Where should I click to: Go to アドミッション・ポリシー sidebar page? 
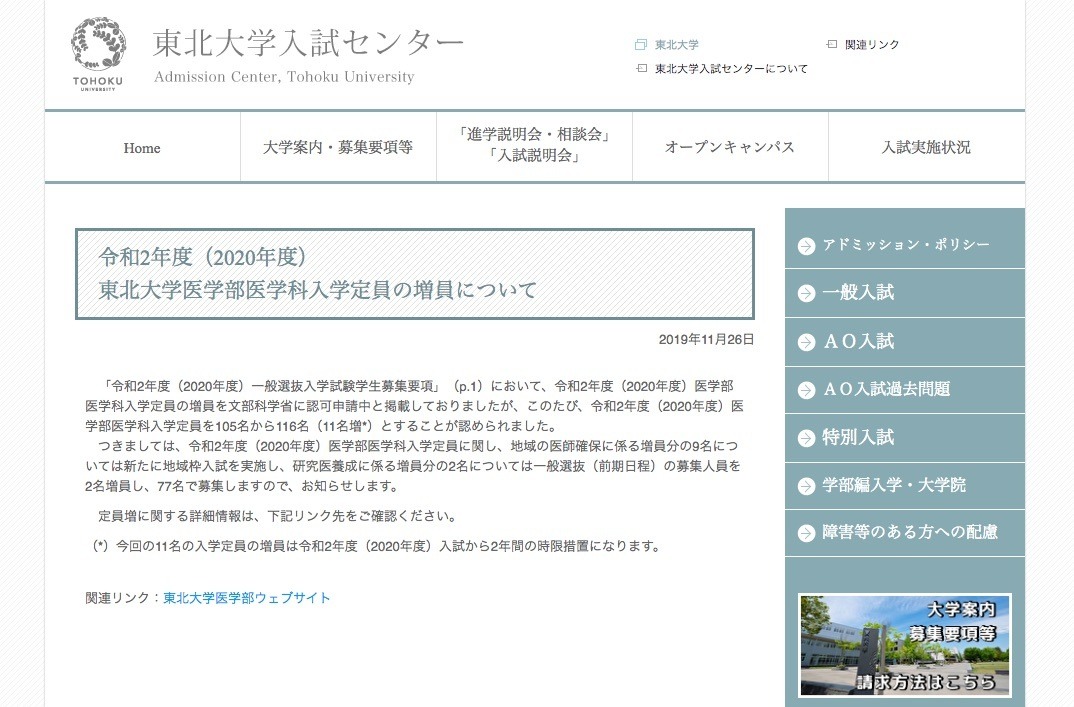tap(905, 245)
